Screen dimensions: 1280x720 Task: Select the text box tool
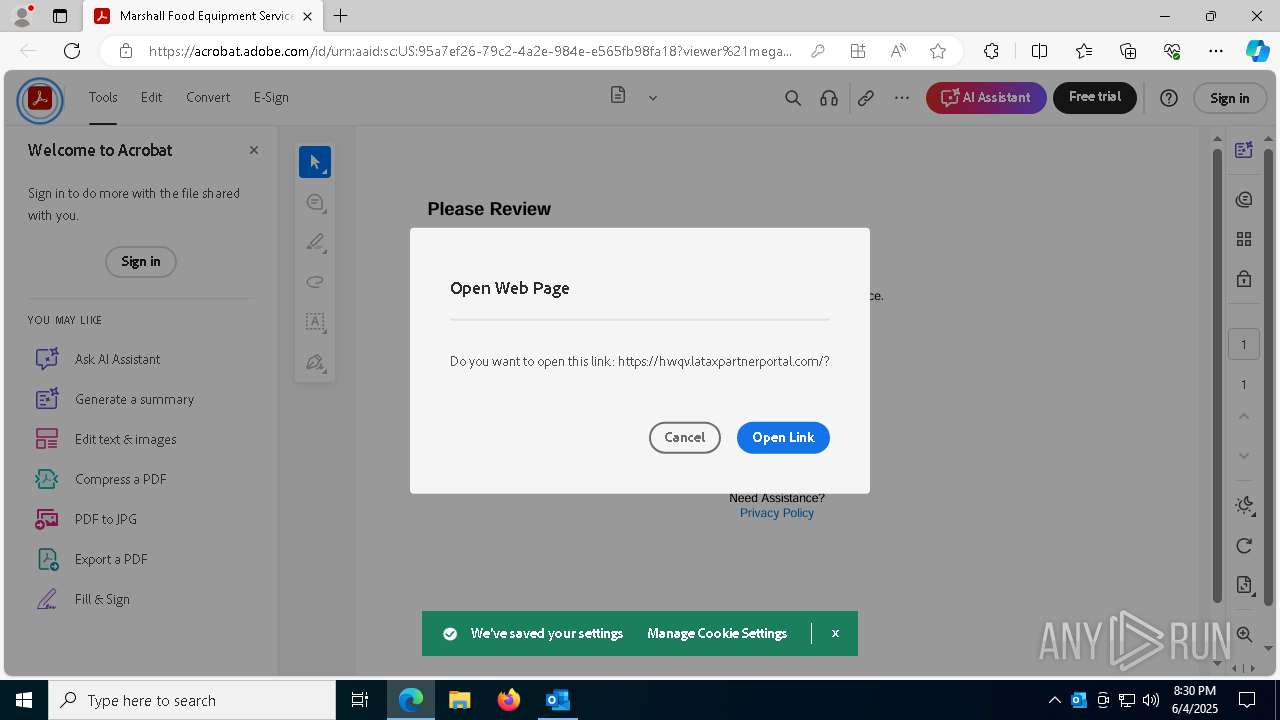(315, 322)
